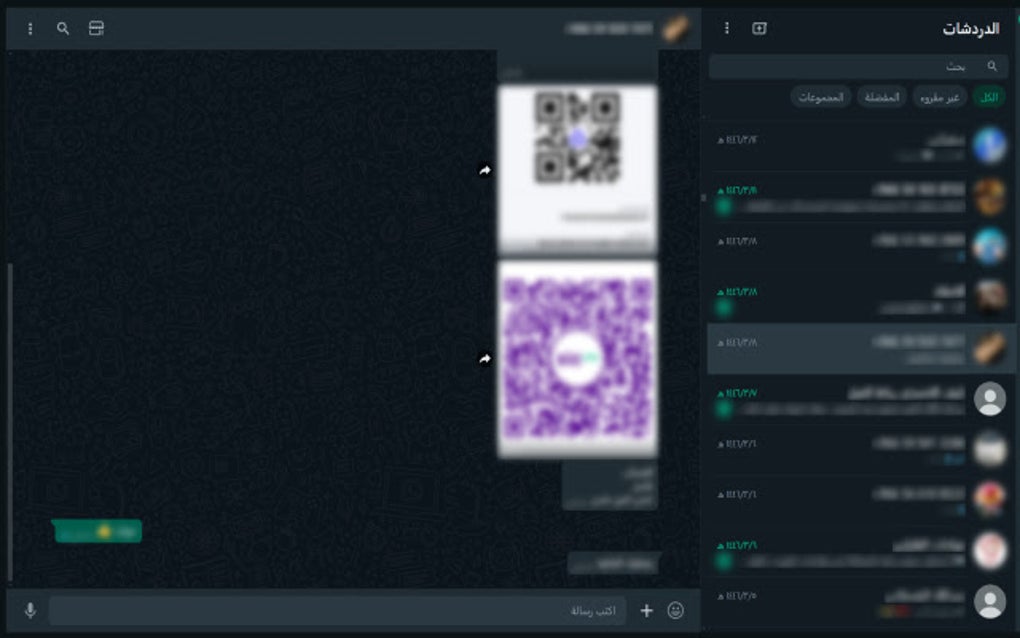Click the conversation scrollbar thumb

10,421
